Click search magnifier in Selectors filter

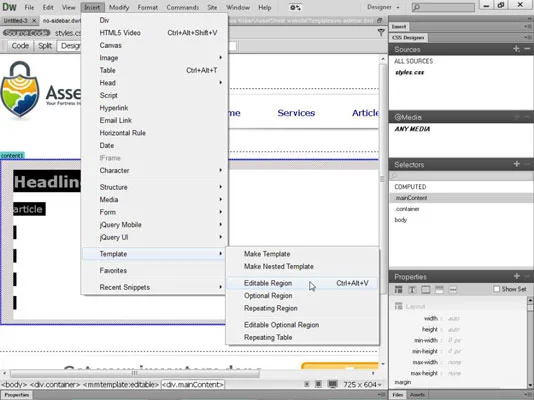pyautogui.click(x=394, y=176)
